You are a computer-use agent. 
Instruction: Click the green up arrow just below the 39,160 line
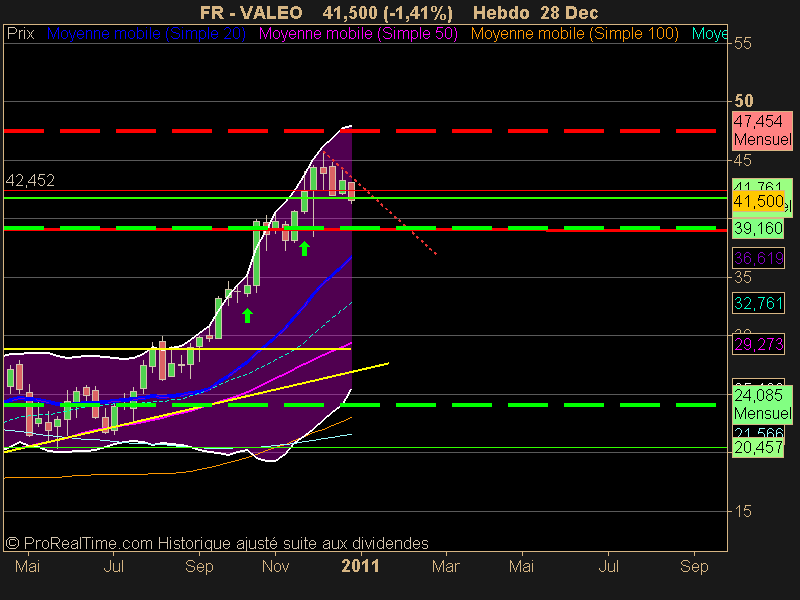coord(304,248)
